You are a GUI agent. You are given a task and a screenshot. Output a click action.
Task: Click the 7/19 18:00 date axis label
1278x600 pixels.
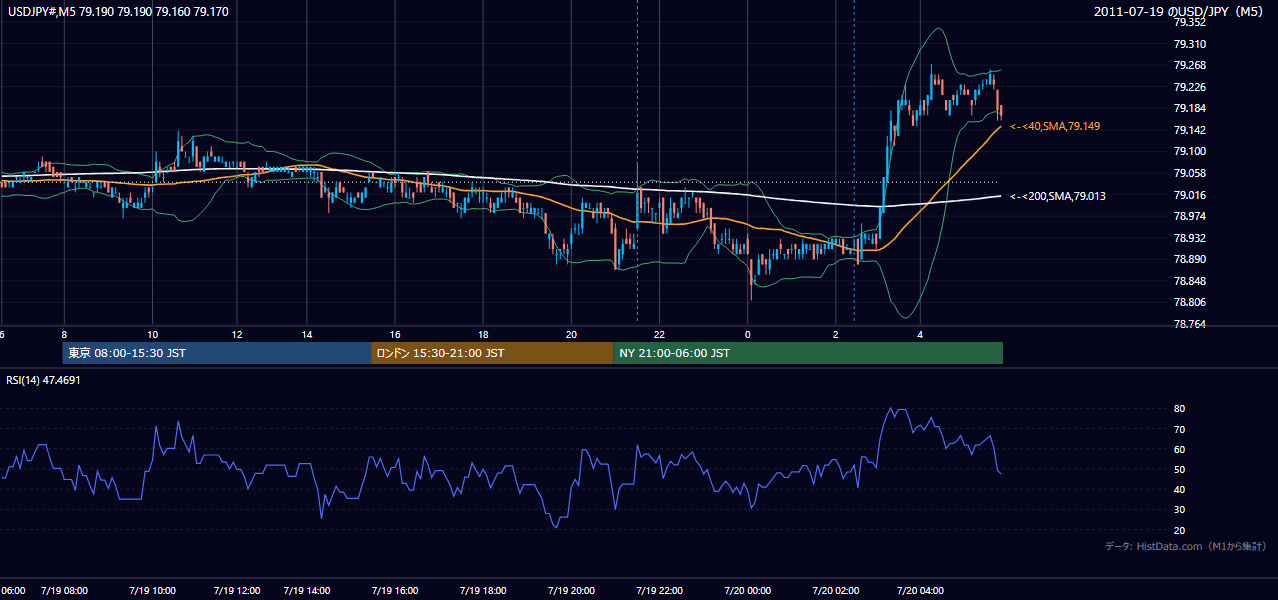(483, 590)
